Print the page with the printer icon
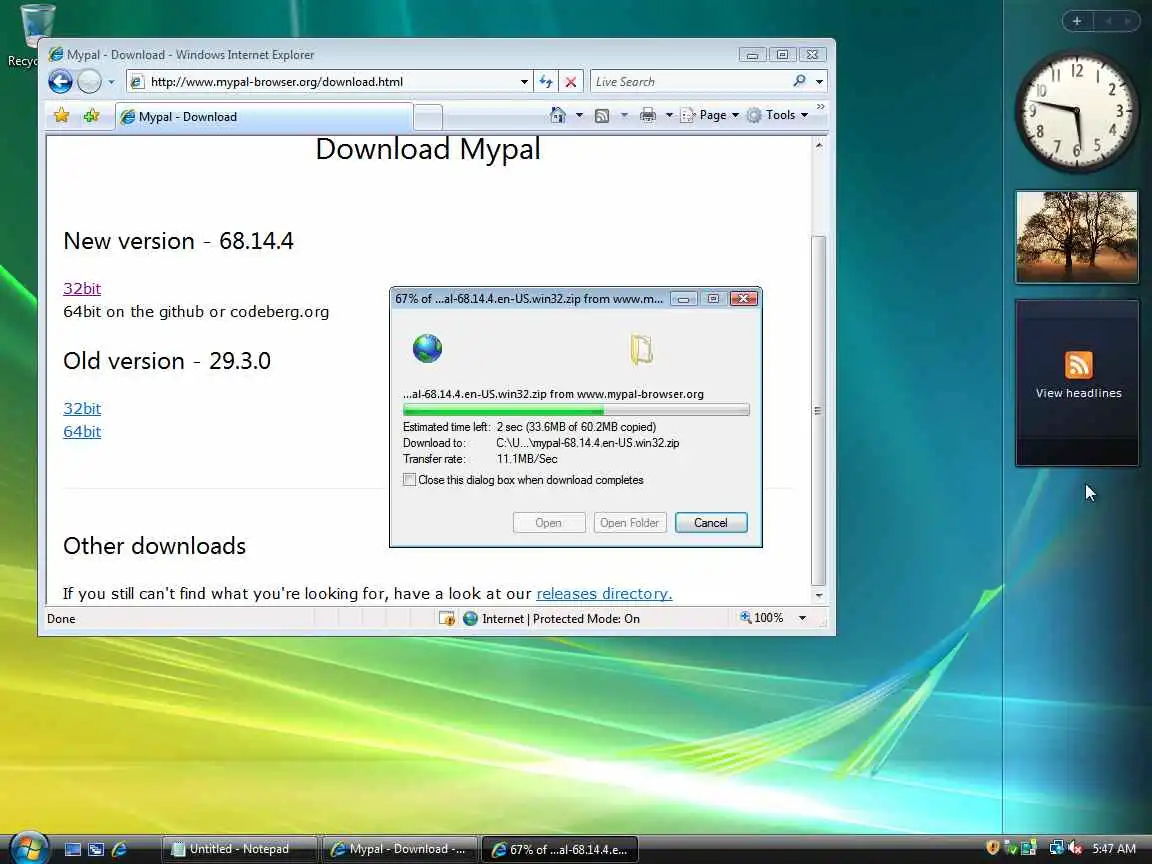 point(647,115)
